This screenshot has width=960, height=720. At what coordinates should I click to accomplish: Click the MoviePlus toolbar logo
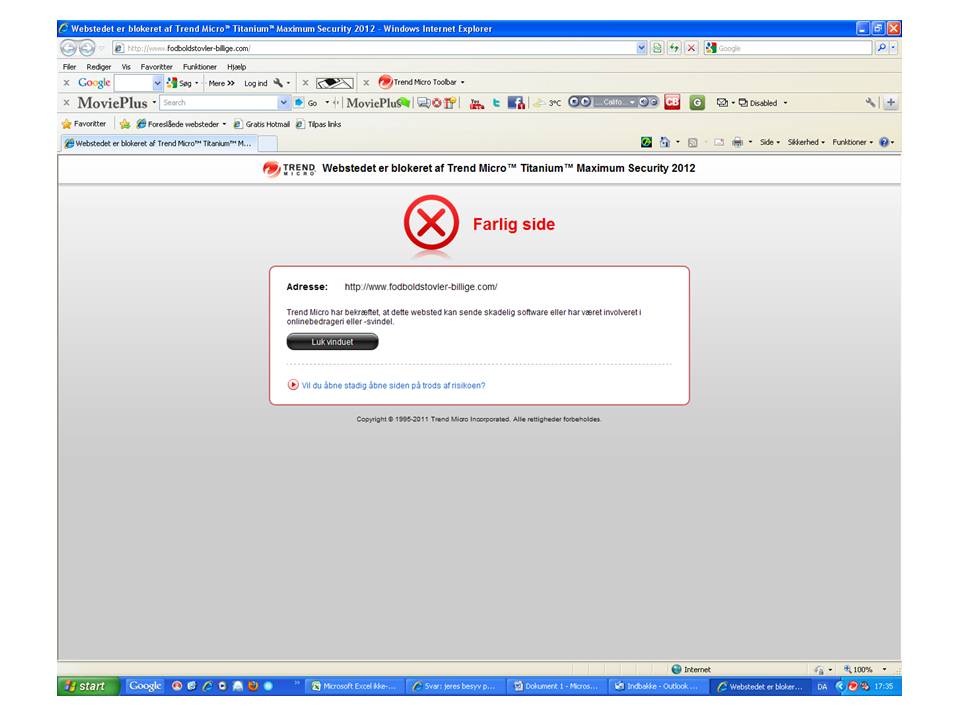(x=113, y=103)
